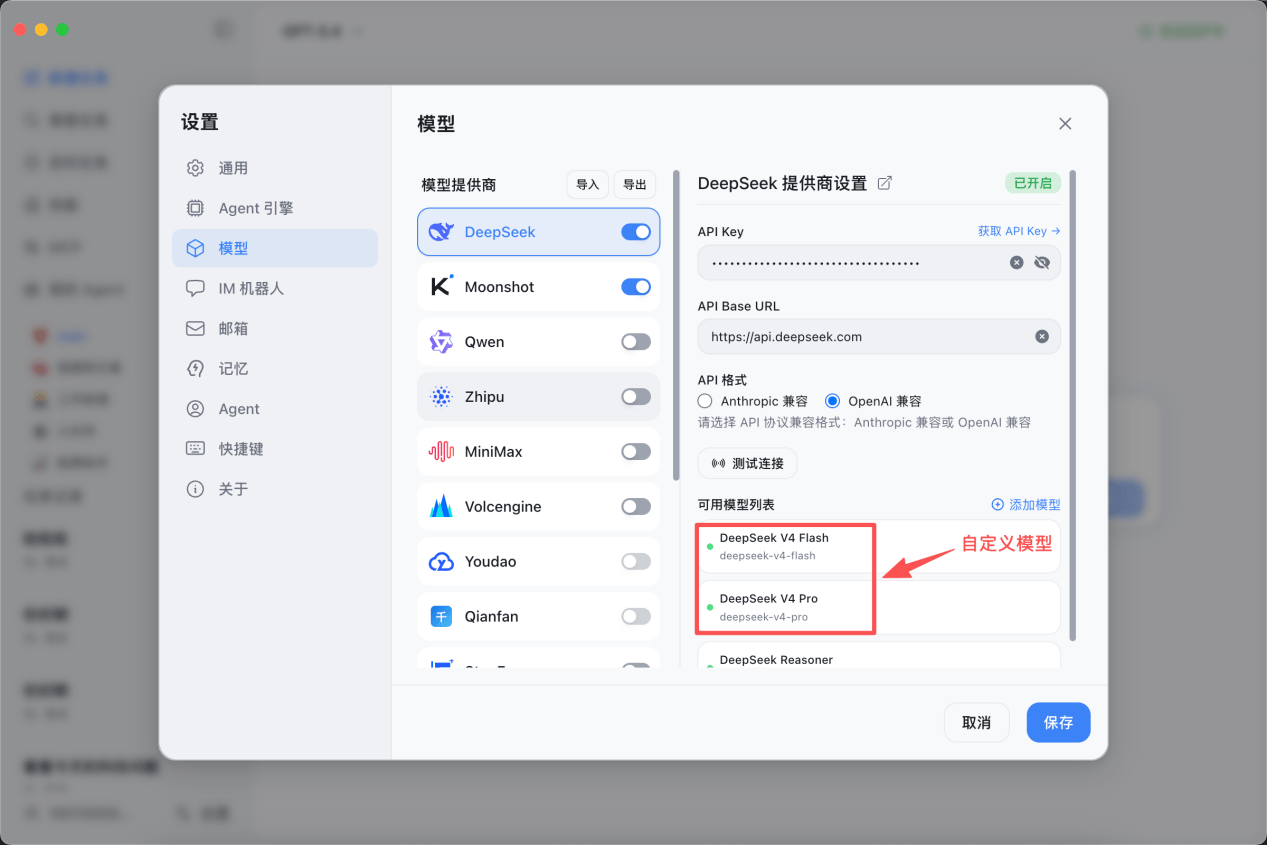Open the Agent 引擎 settings section
This screenshot has width=1267, height=845.
click(275, 208)
